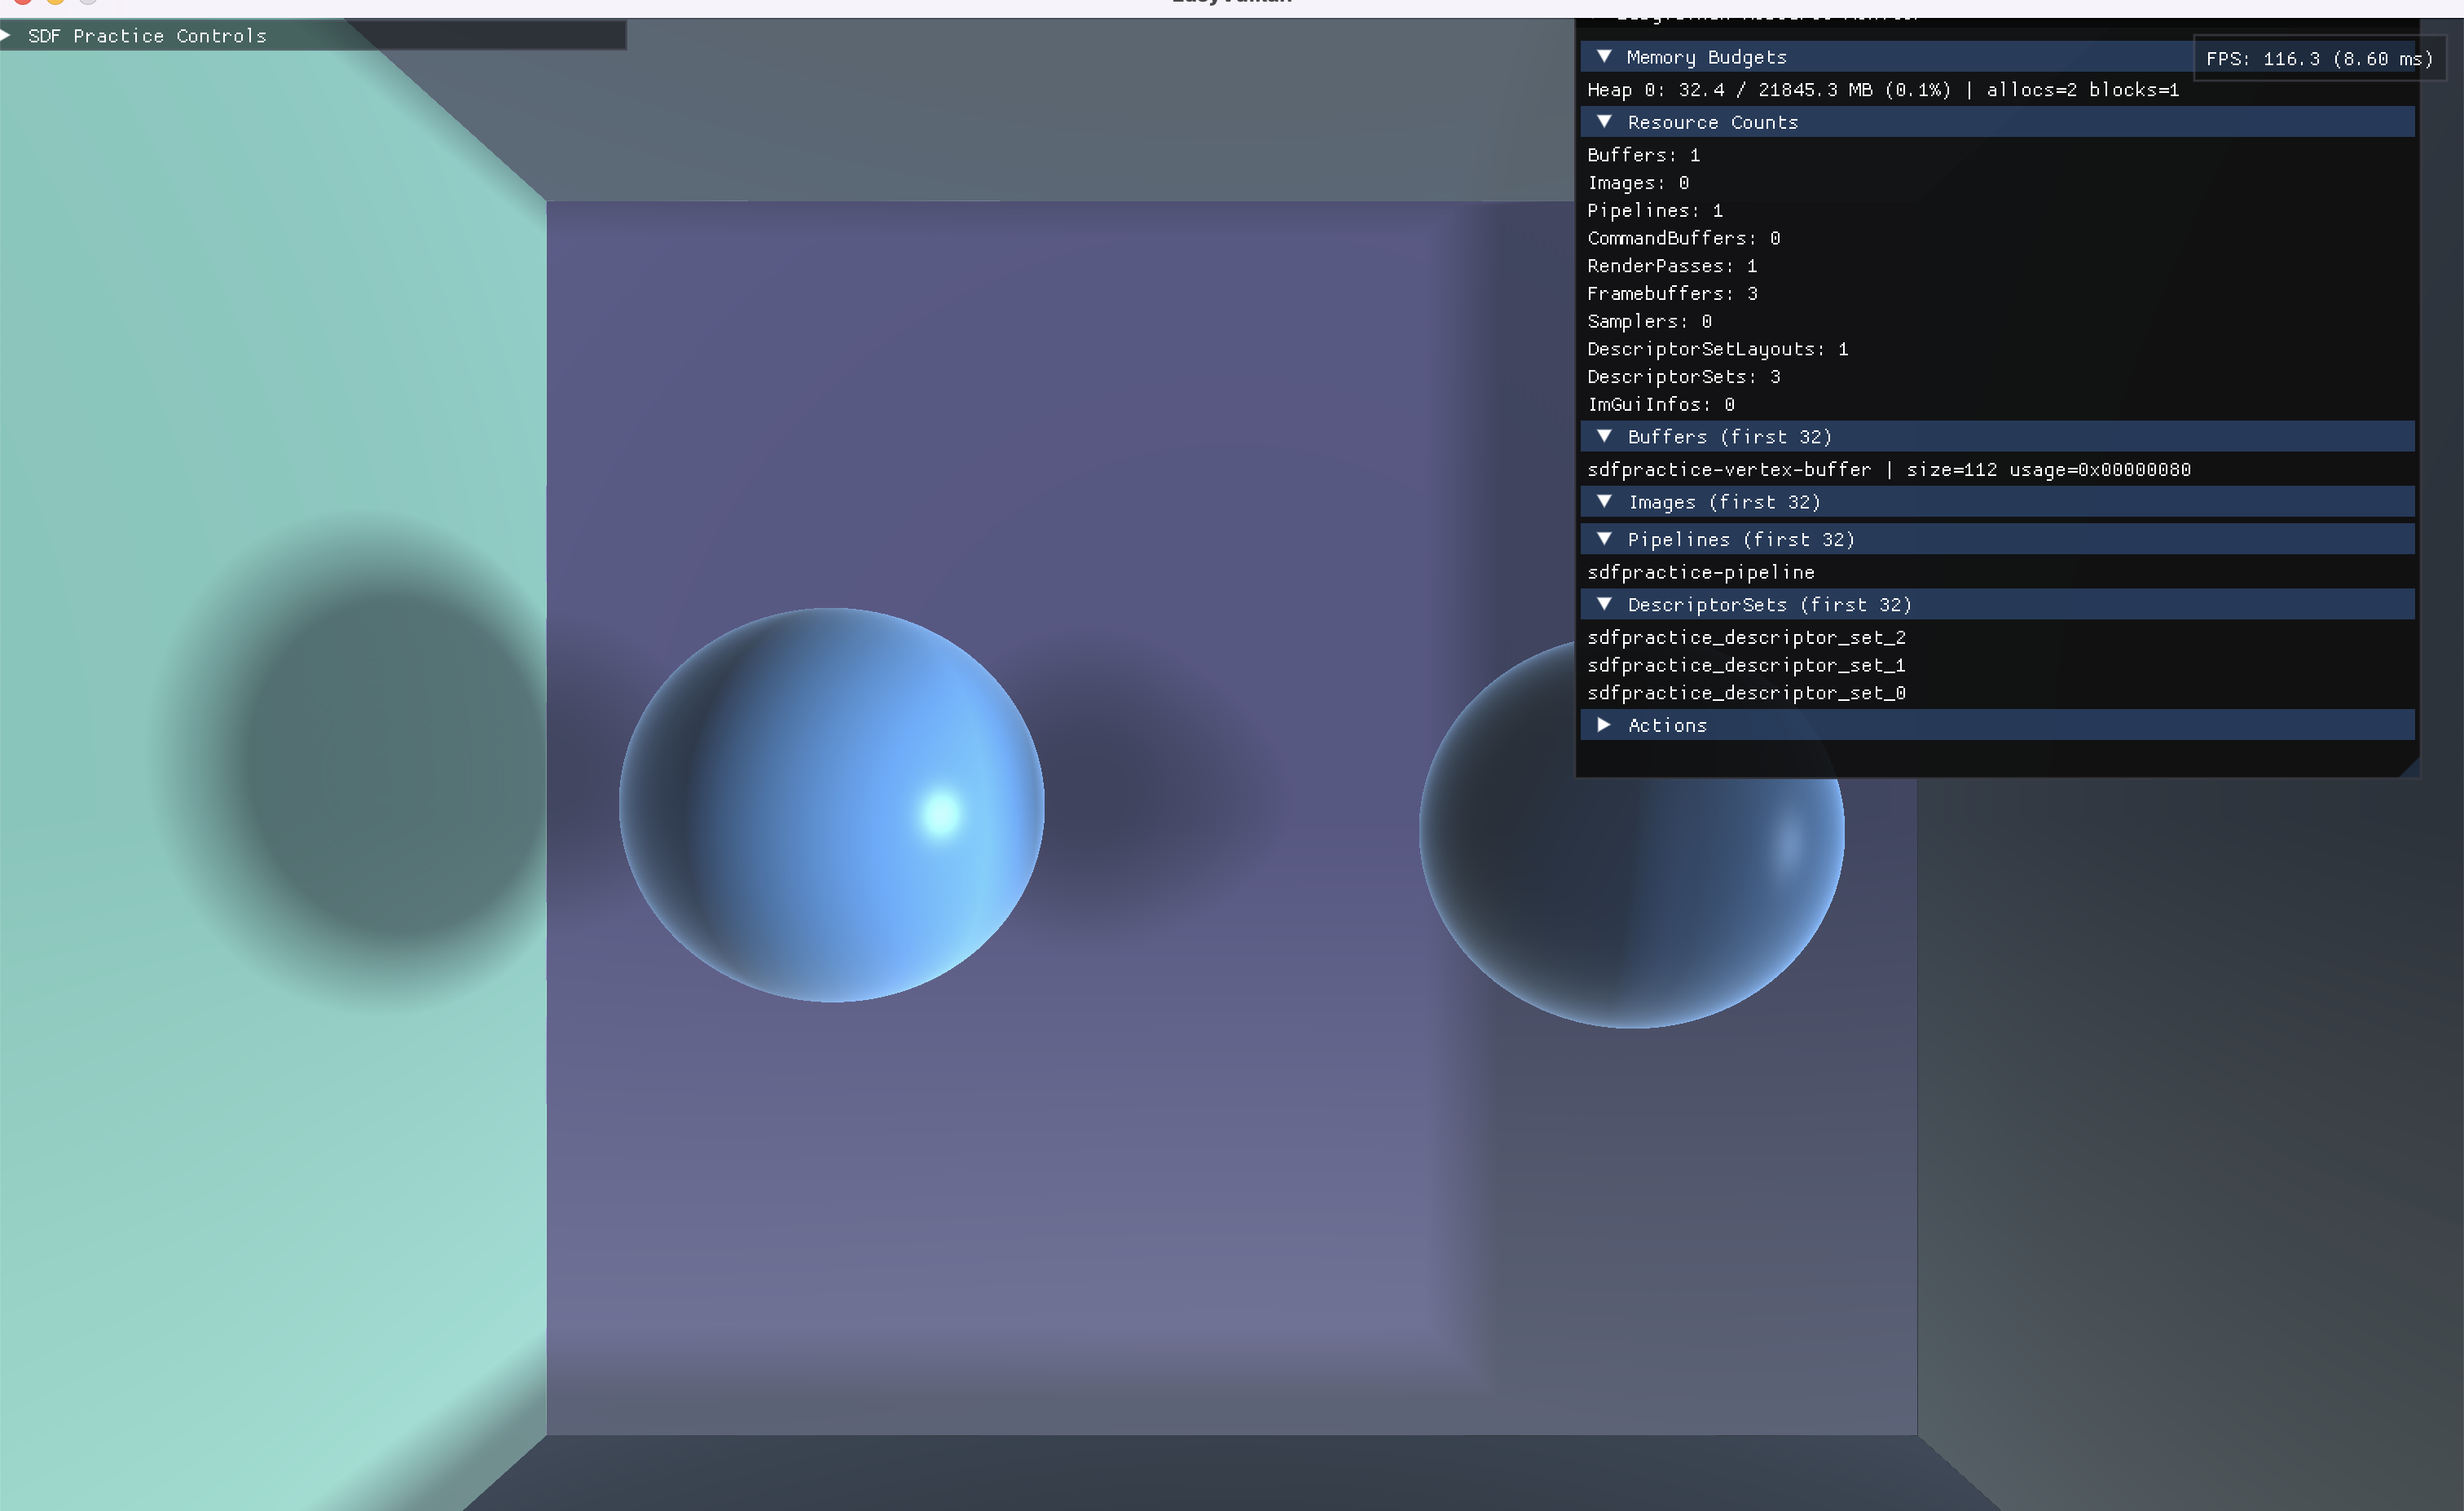Select sdfpractice_descriptor_set_1 entry

click(x=1746, y=666)
